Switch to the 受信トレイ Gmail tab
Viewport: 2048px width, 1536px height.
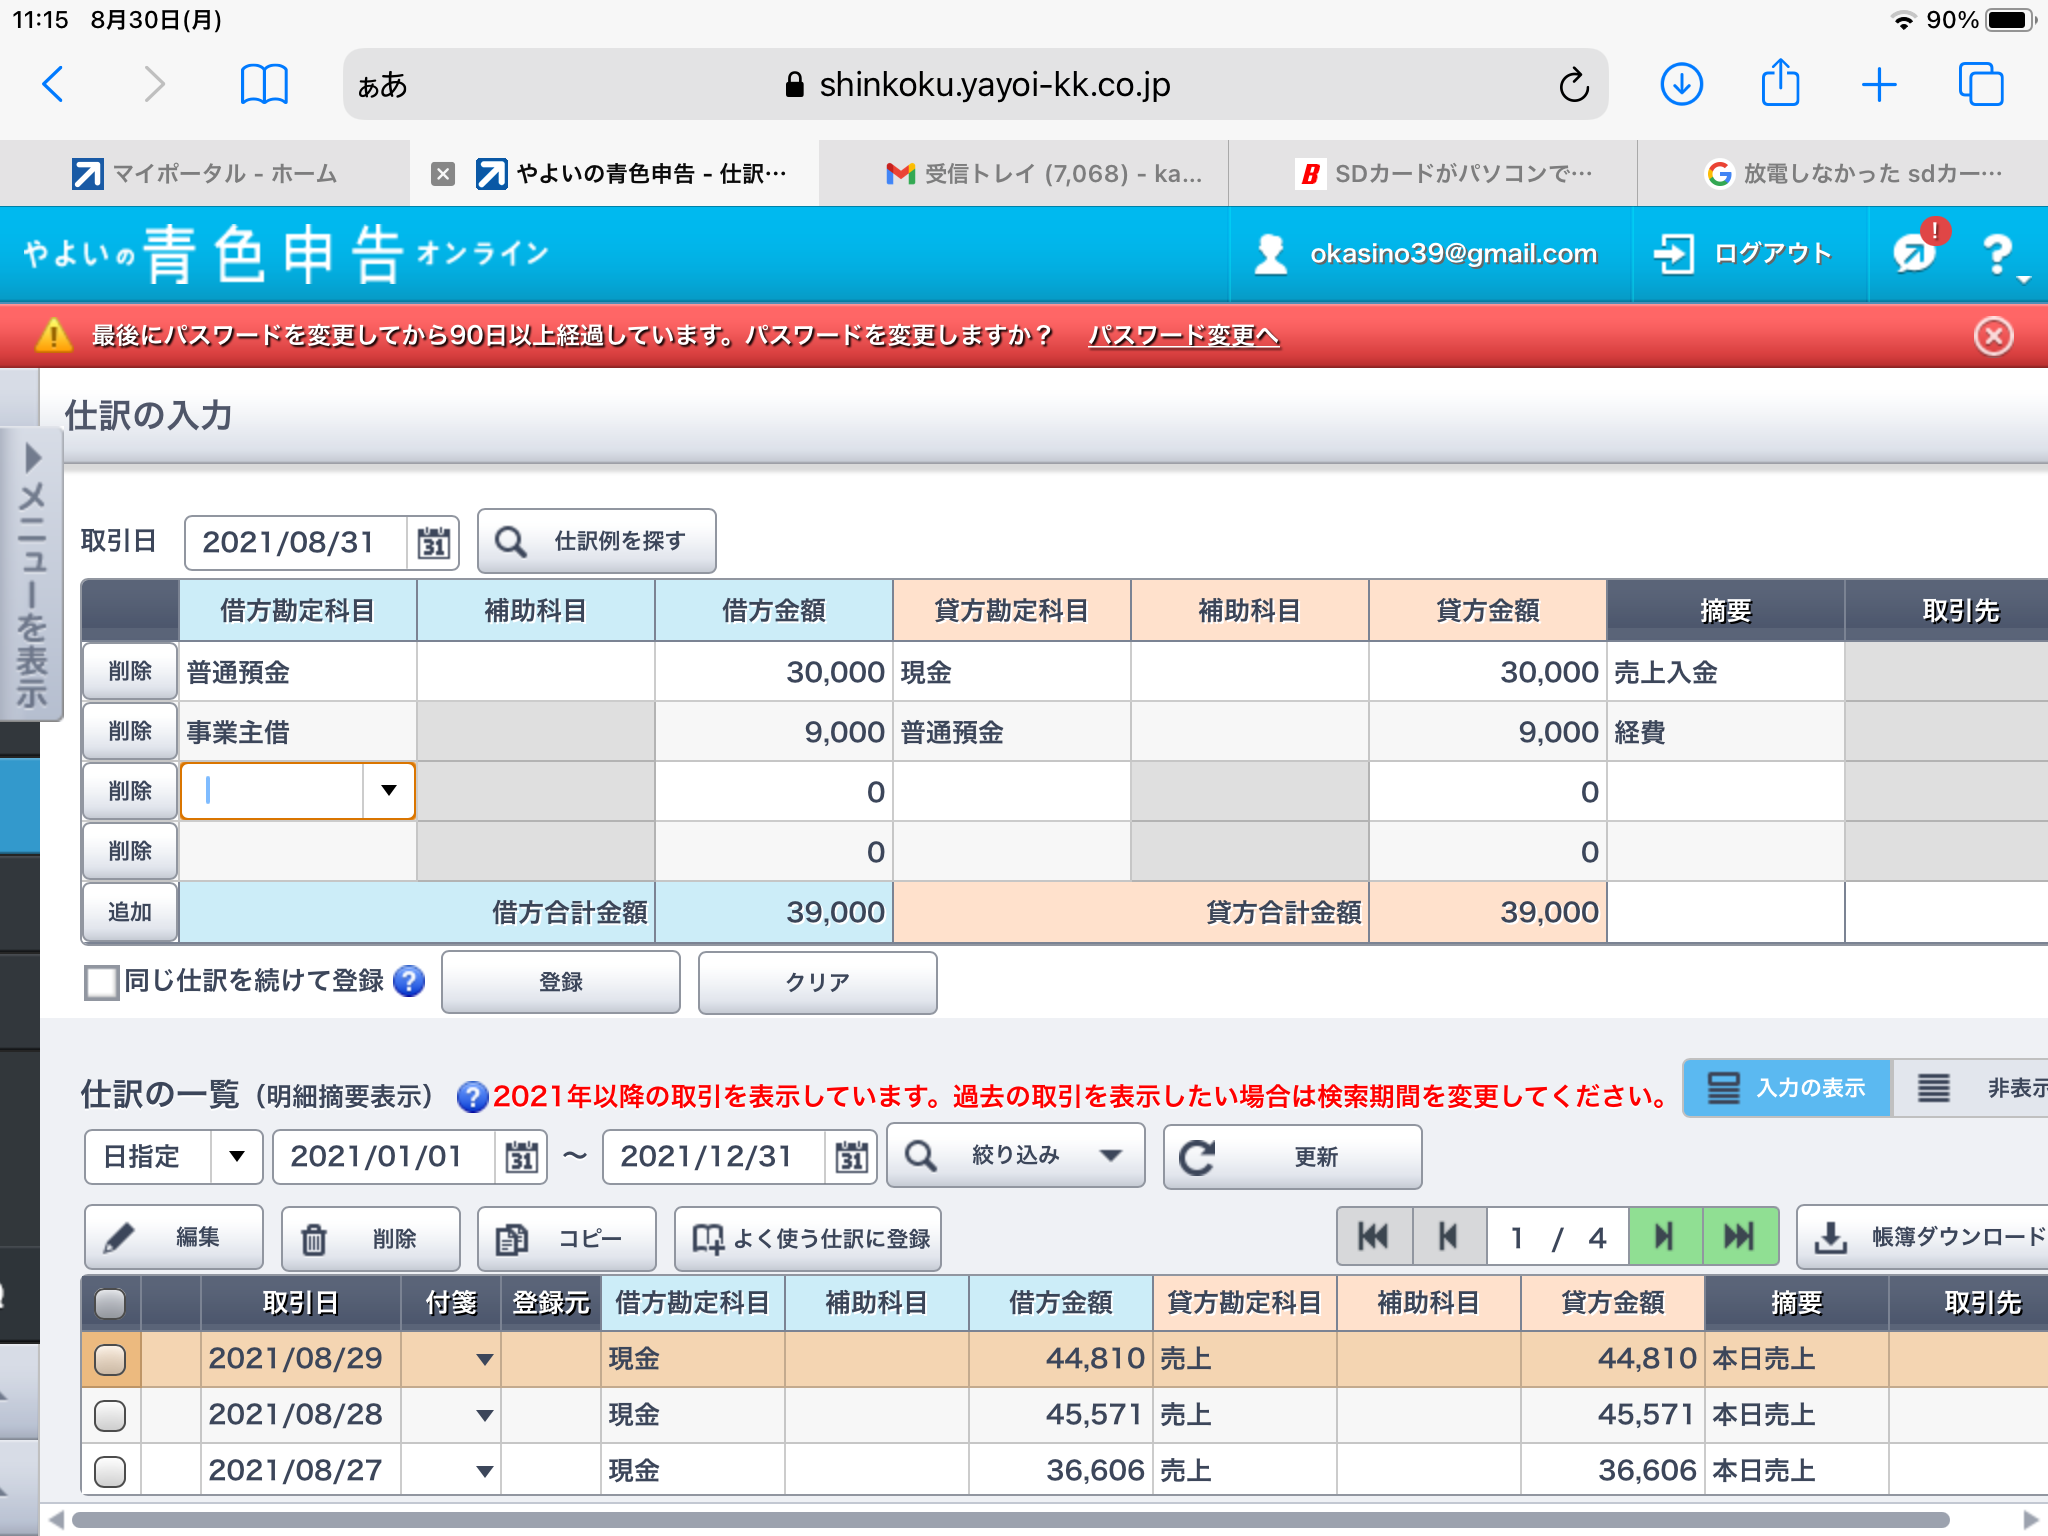coord(1045,174)
